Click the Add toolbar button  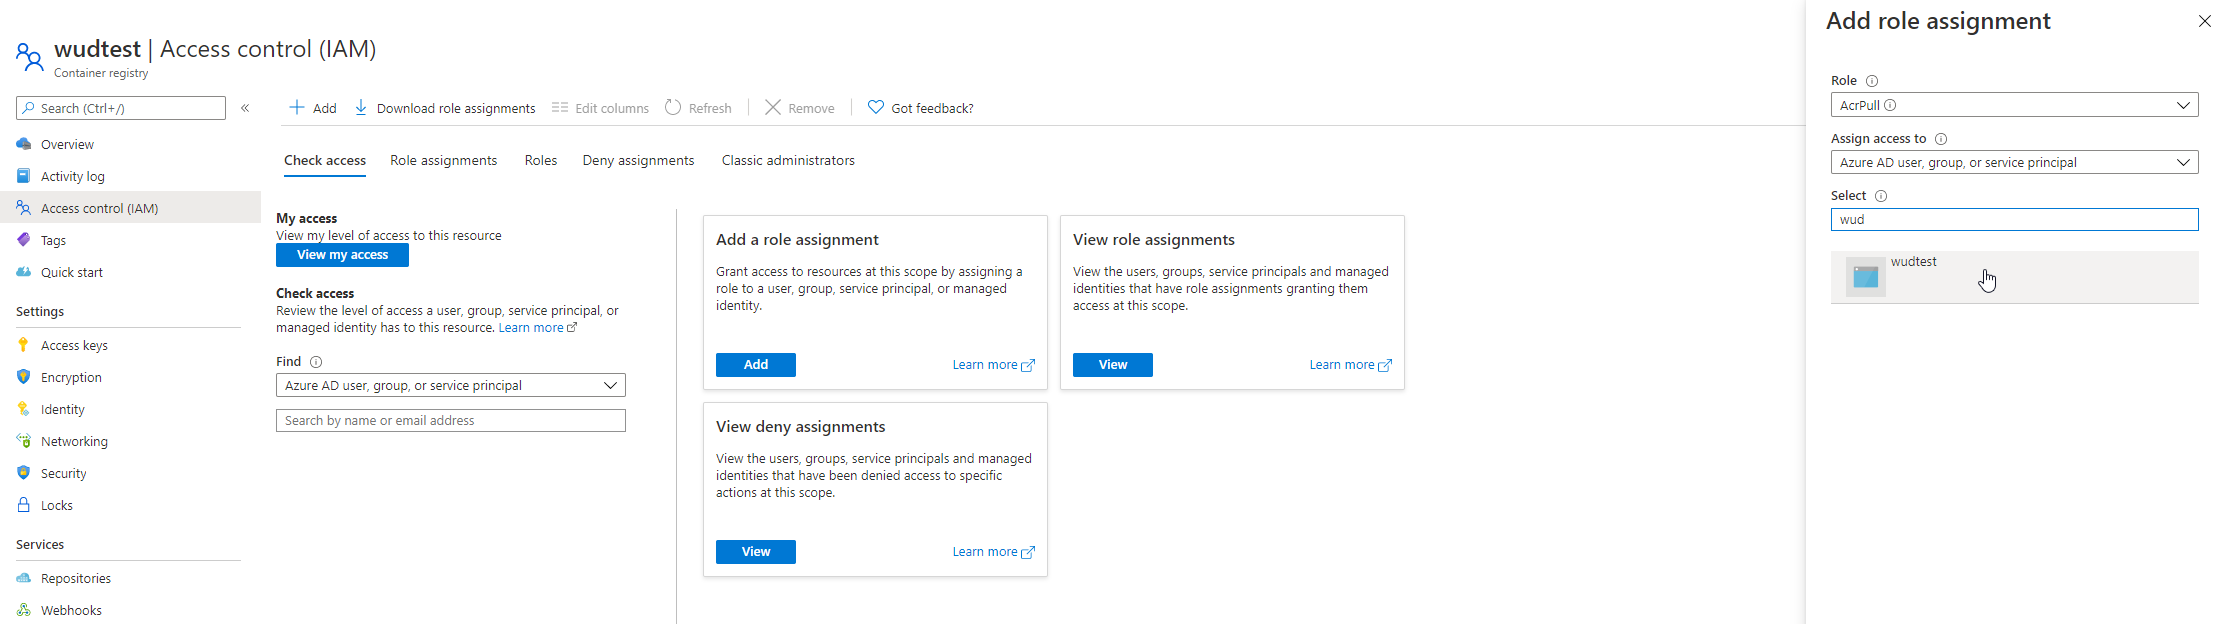(313, 108)
